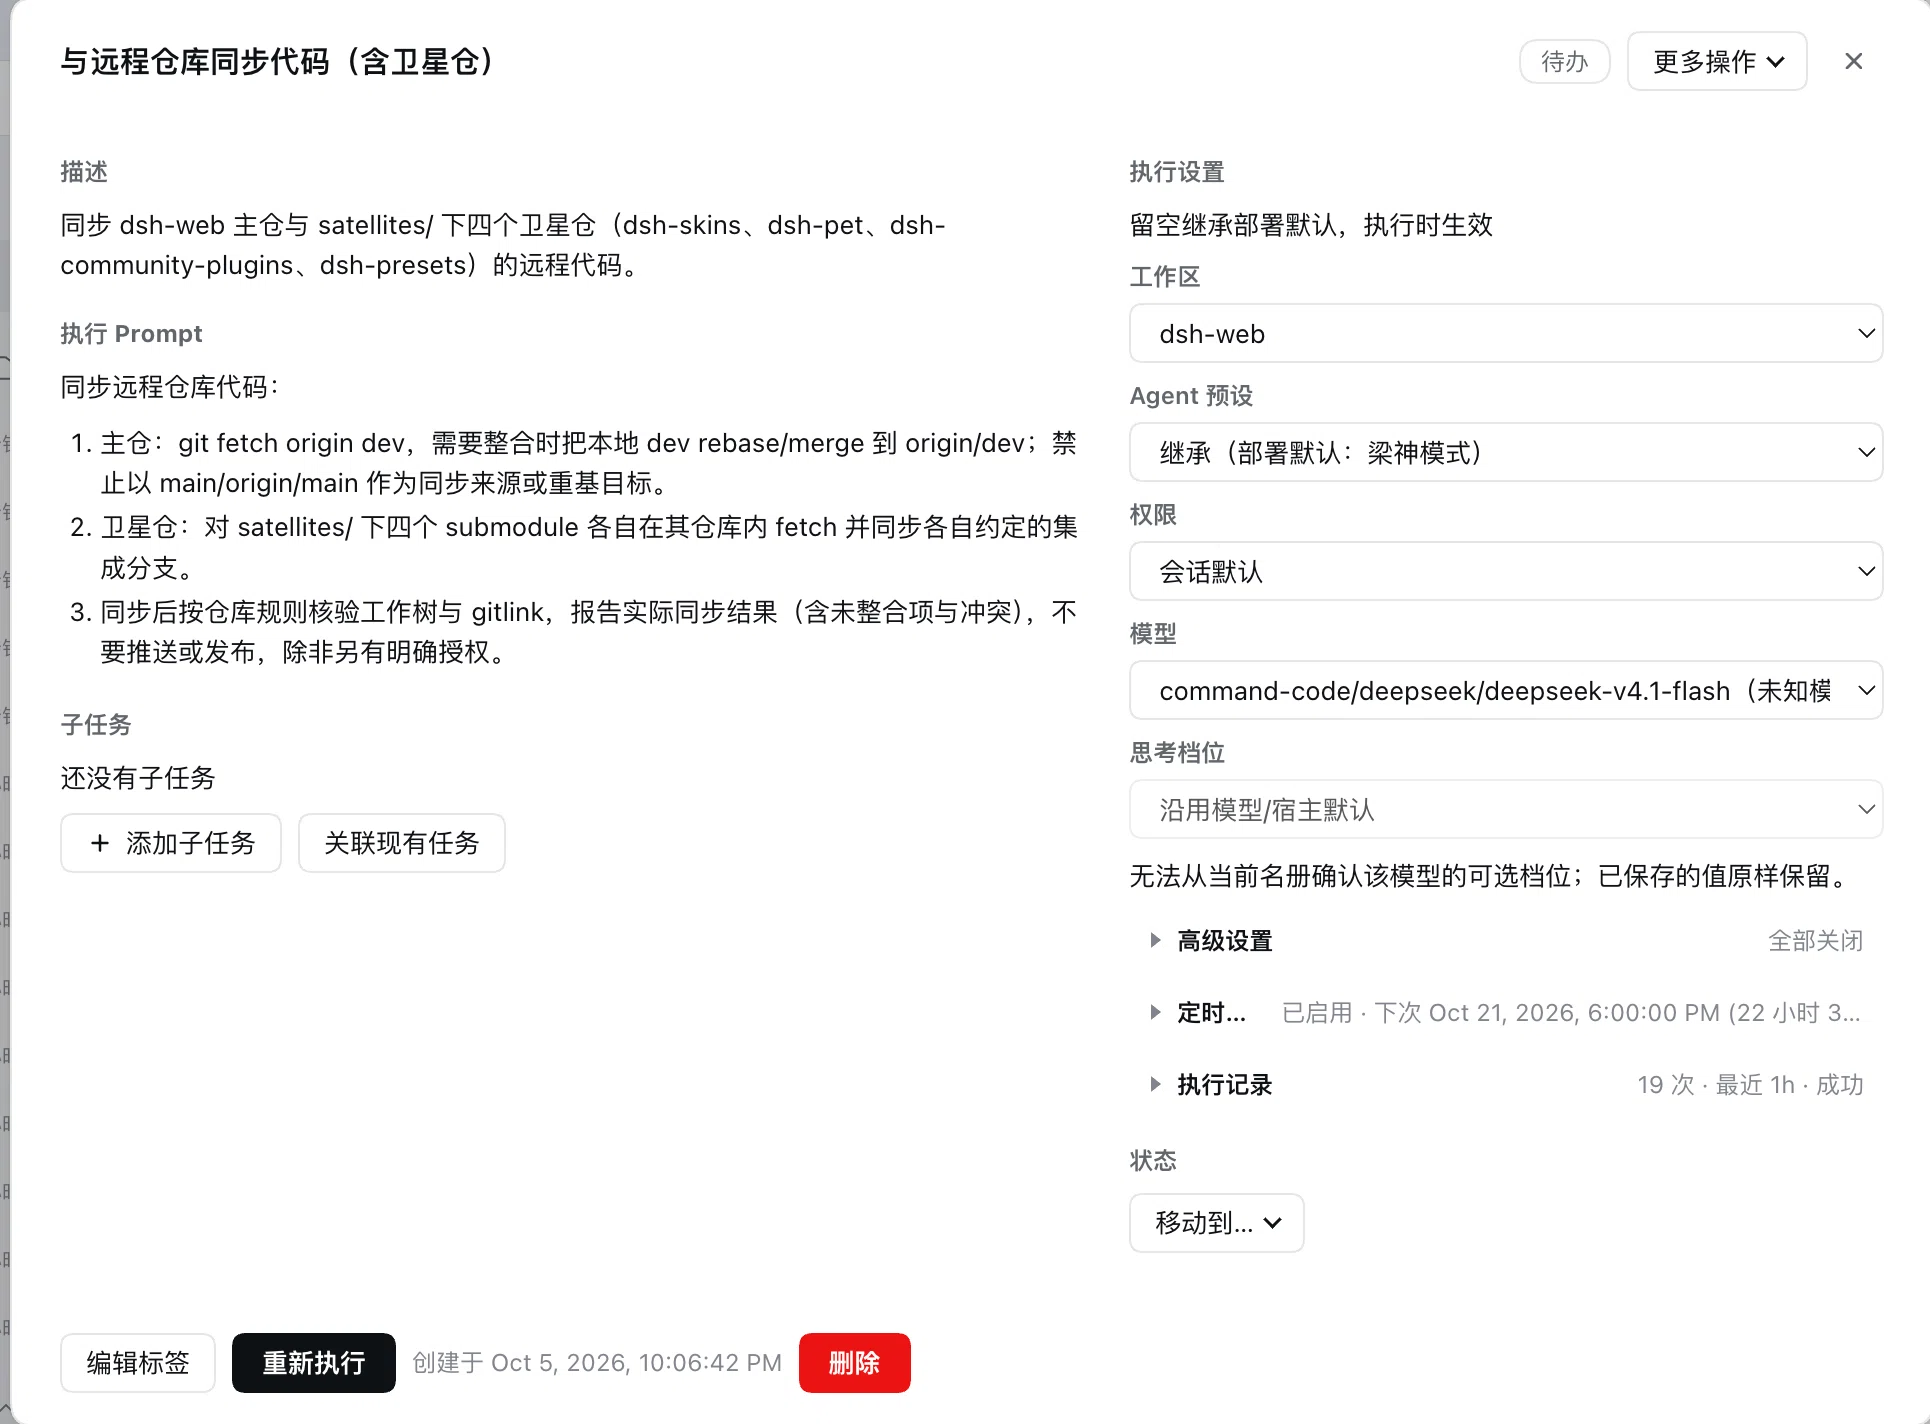
Task: Open the Agent 预设 dropdown
Action: (x=1505, y=452)
